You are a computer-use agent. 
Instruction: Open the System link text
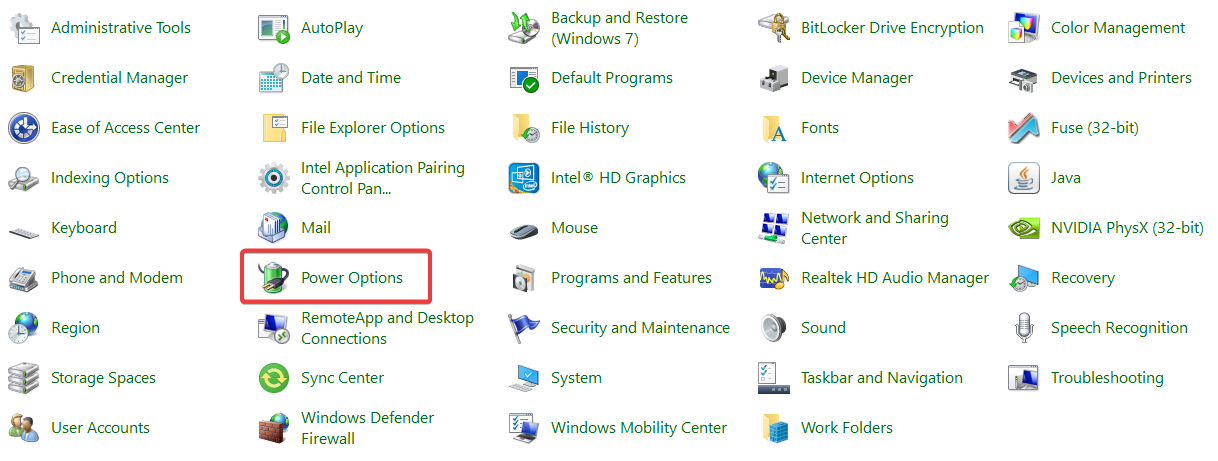coord(576,378)
